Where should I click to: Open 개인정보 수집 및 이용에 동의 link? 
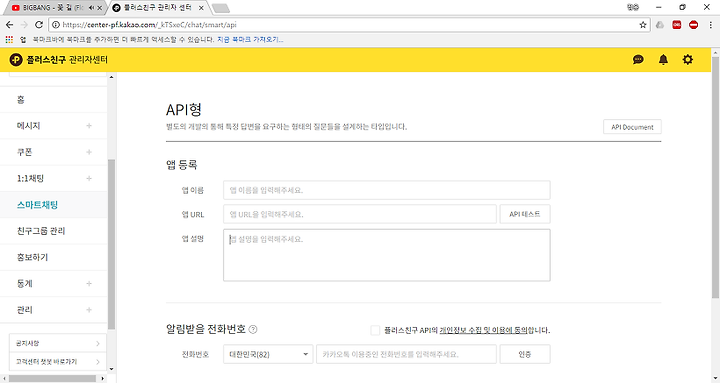click(x=484, y=330)
